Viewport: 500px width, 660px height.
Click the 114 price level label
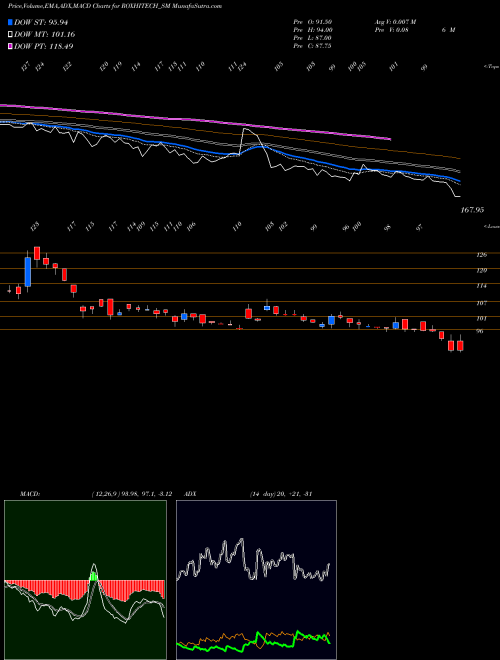coord(481,286)
